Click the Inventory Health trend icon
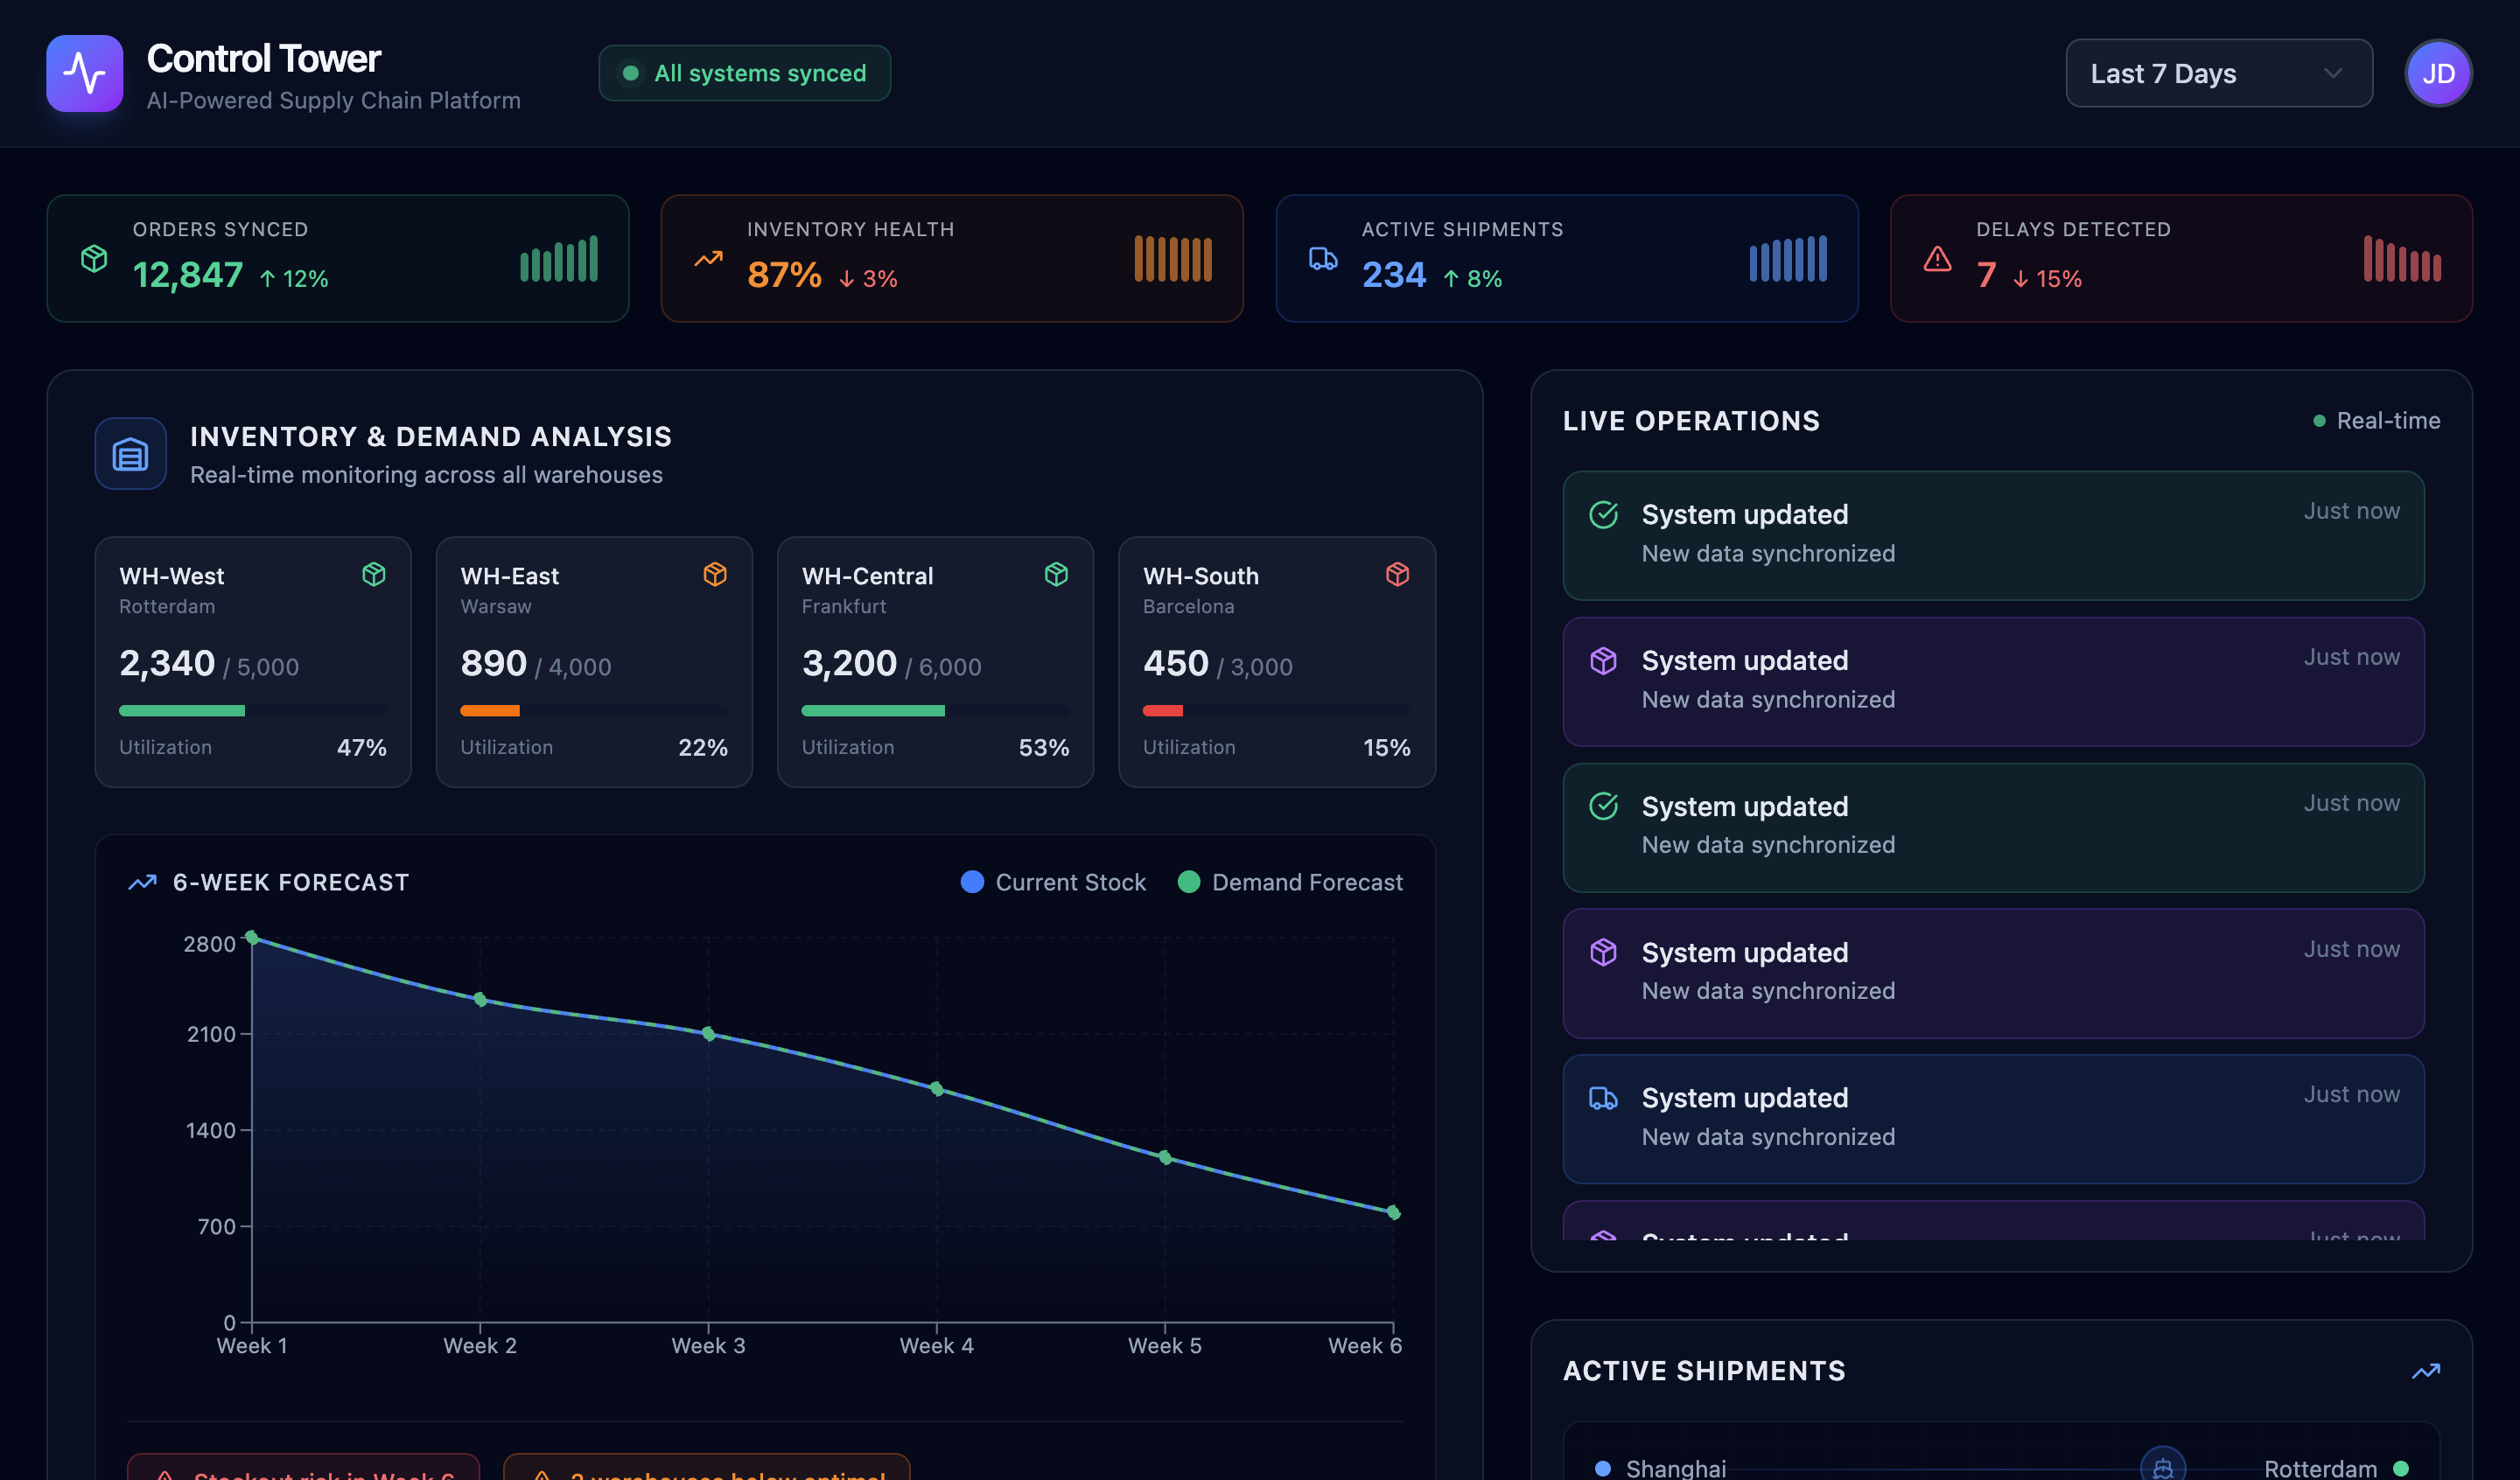This screenshot has height=1480, width=2520. [709, 258]
